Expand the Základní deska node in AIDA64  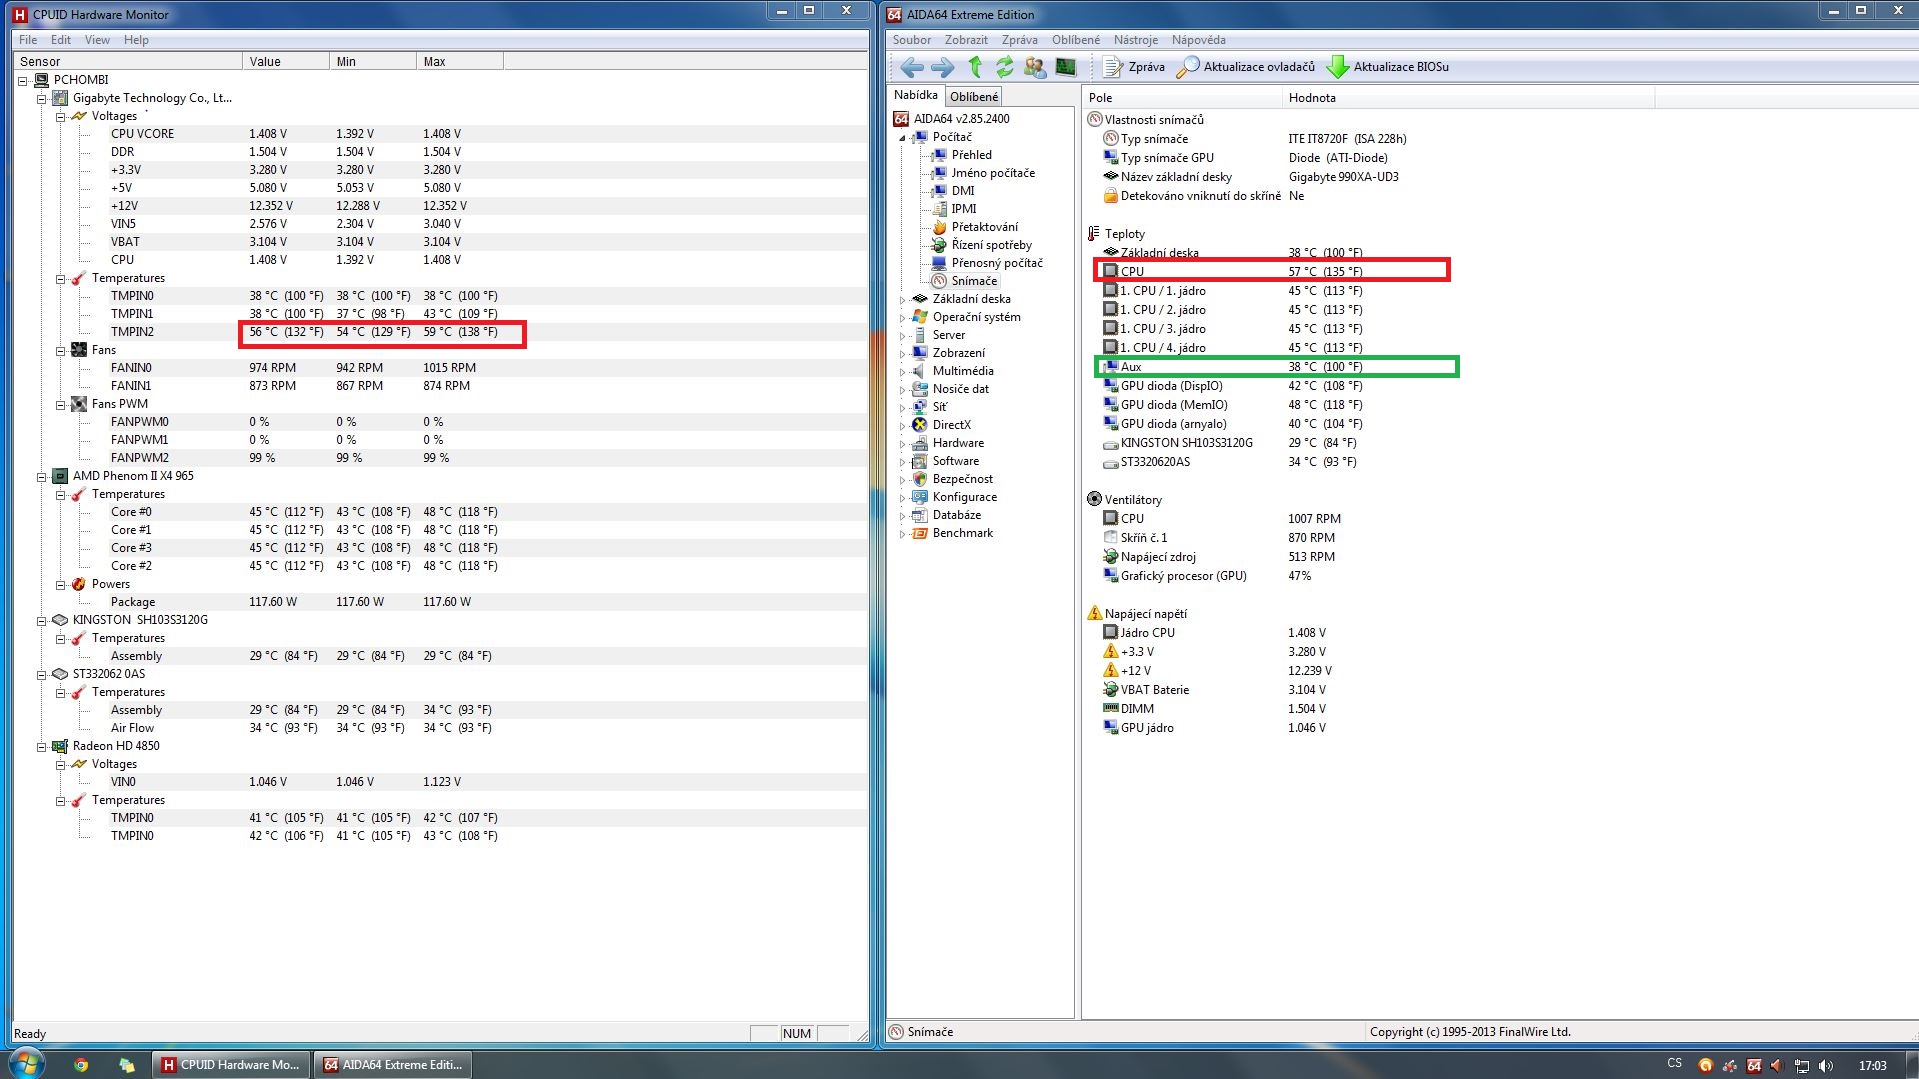tap(902, 300)
